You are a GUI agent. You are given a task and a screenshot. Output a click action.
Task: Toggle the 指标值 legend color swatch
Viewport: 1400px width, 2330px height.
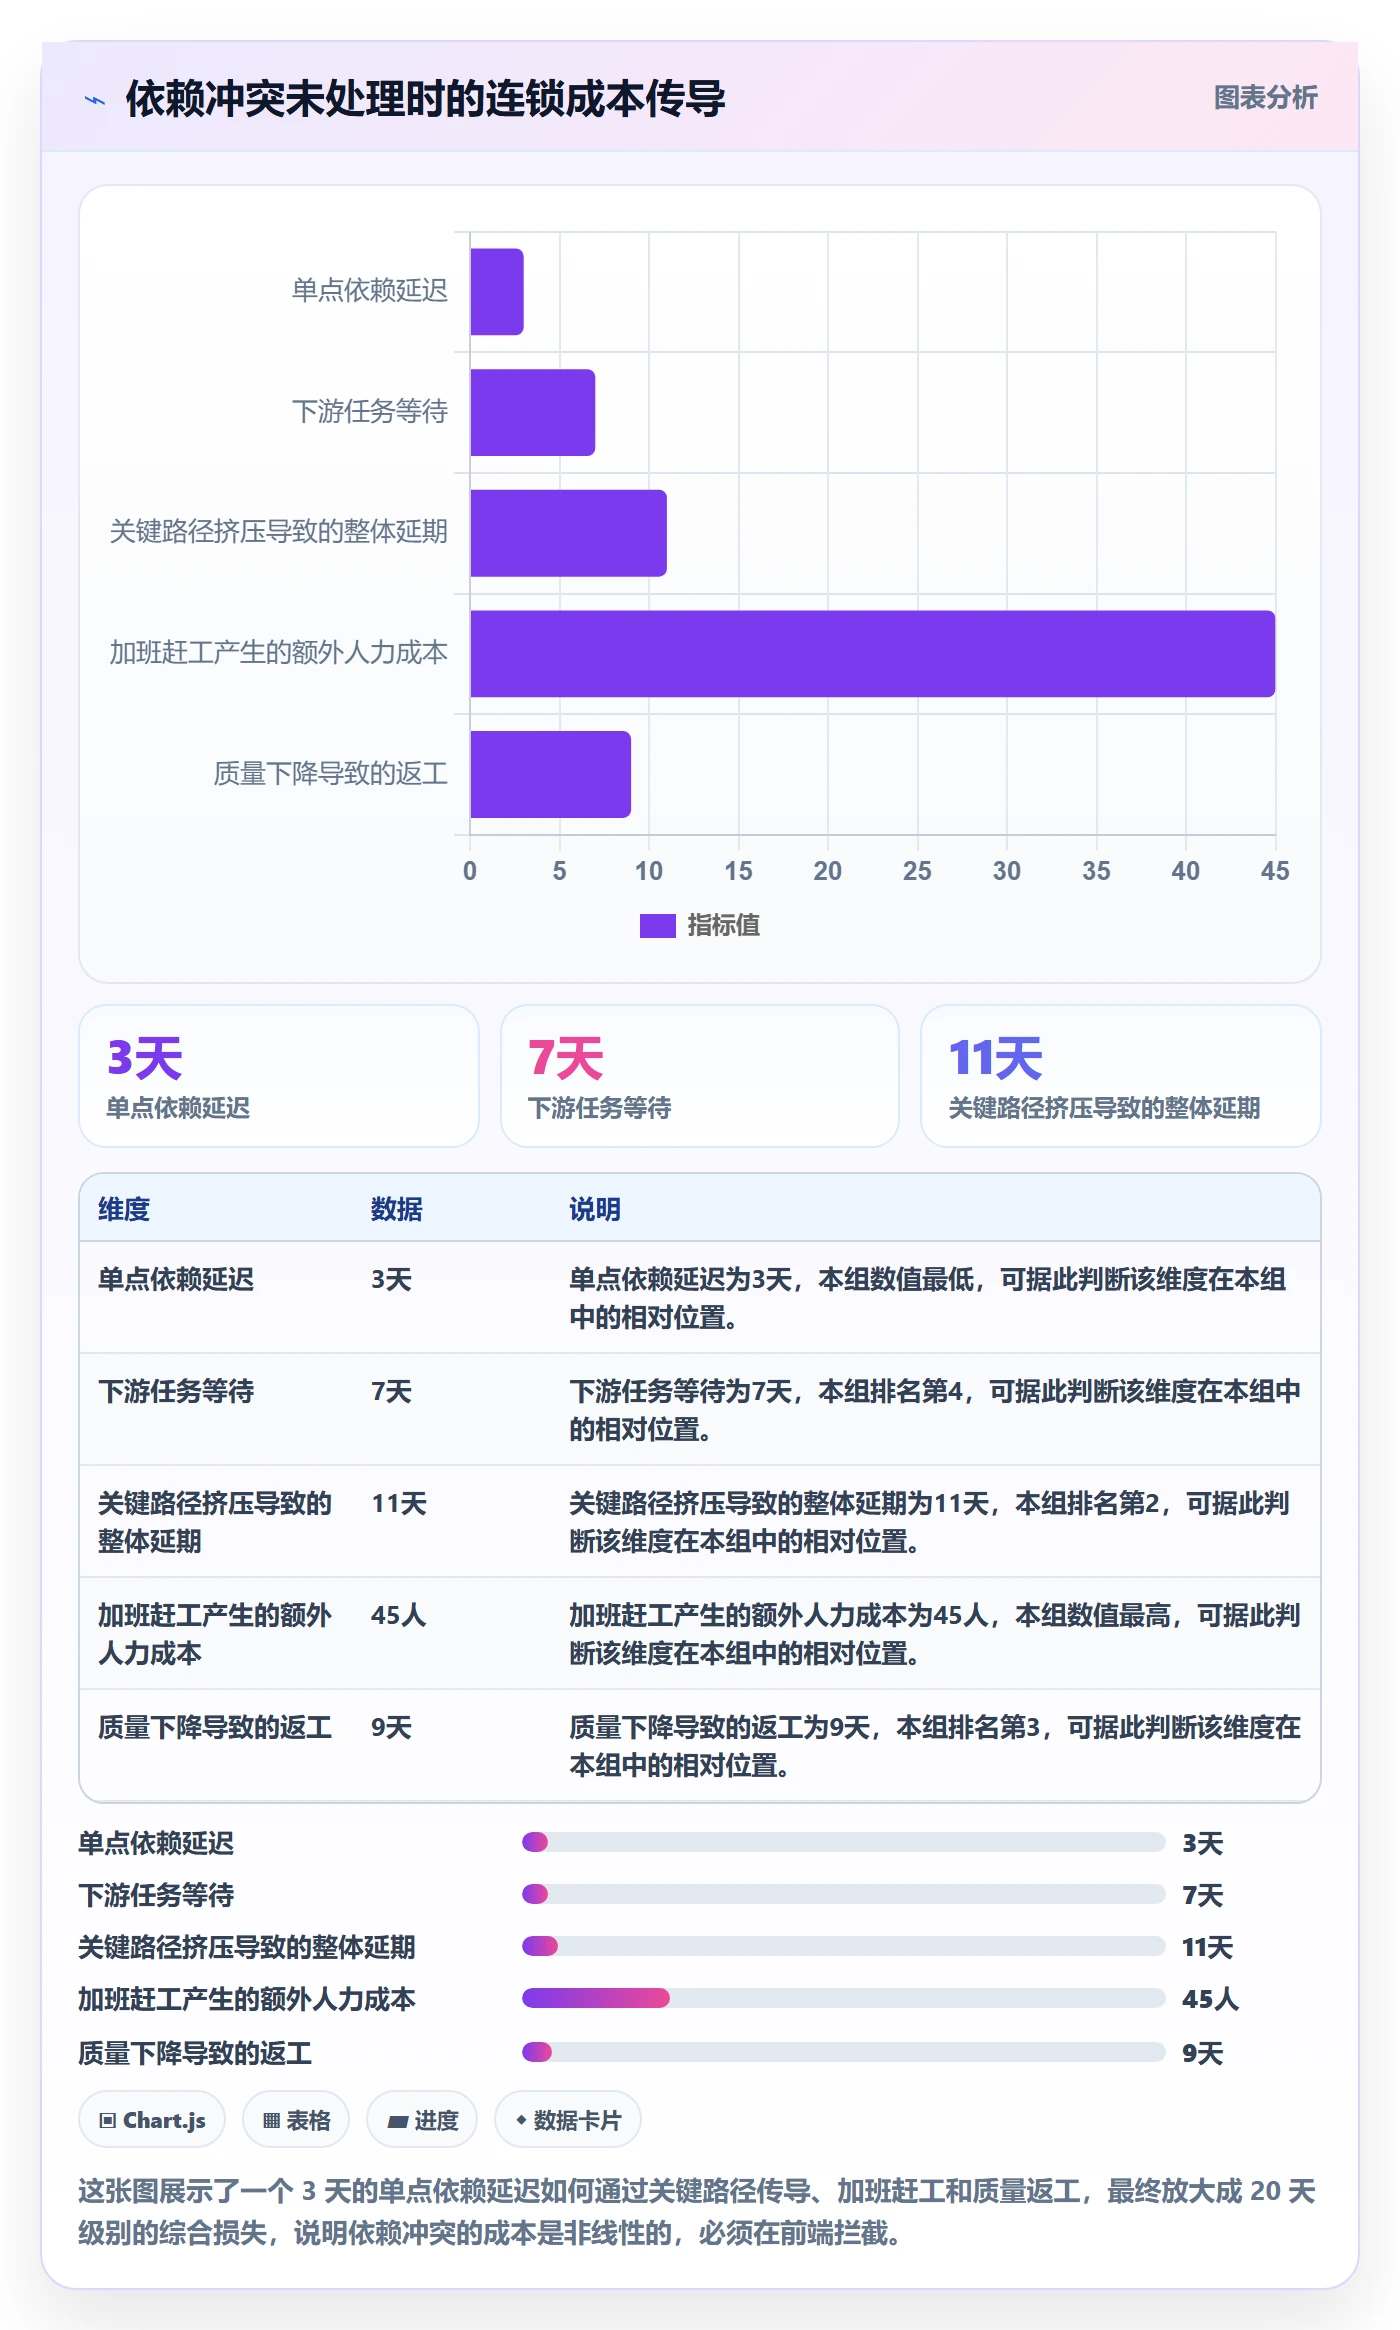pyautogui.click(x=657, y=926)
